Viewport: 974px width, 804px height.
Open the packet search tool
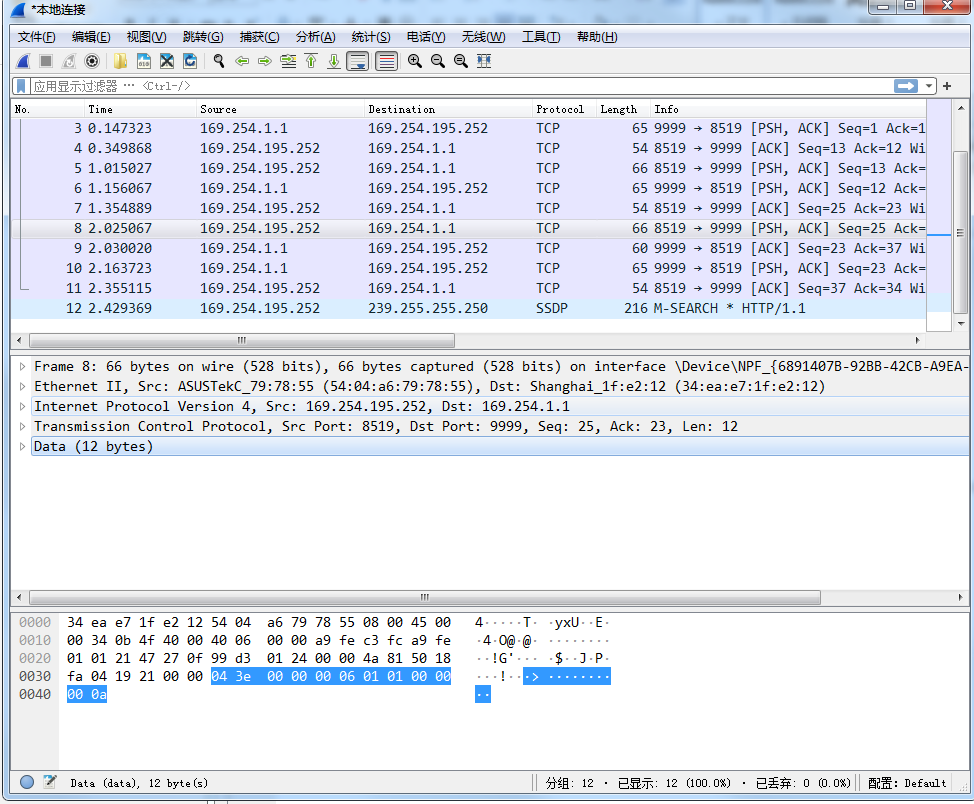[x=218, y=61]
